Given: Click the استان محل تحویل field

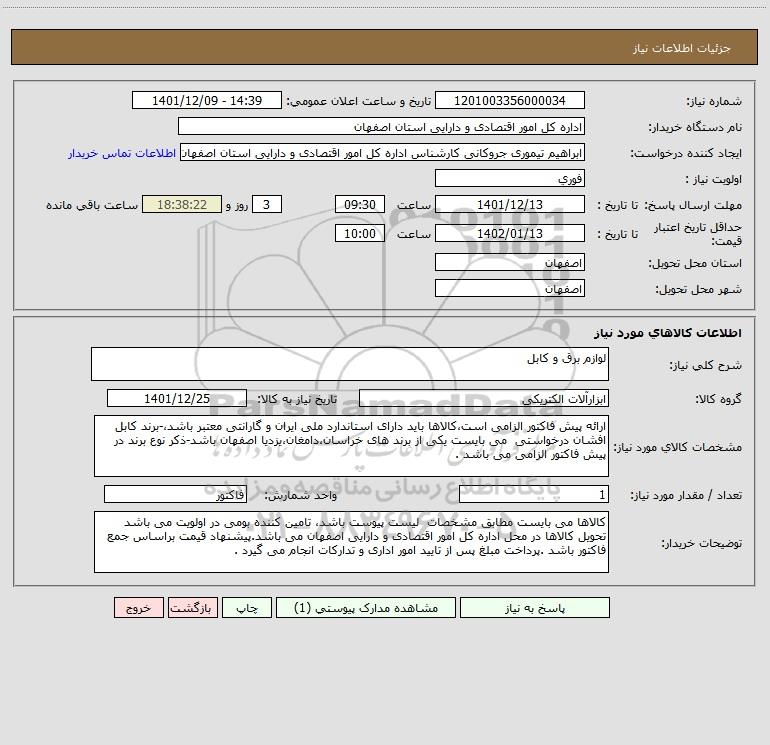Looking at the screenshot, I should coord(510,262).
